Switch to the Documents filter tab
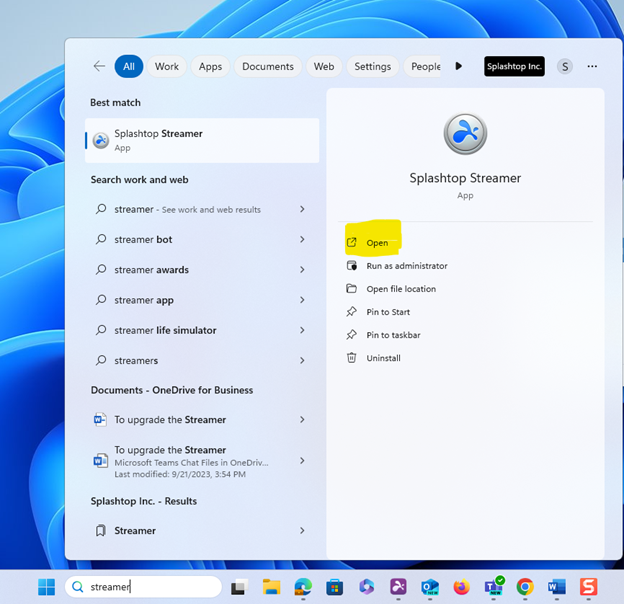The height and width of the screenshot is (604, 624). (x=268, y=66)
